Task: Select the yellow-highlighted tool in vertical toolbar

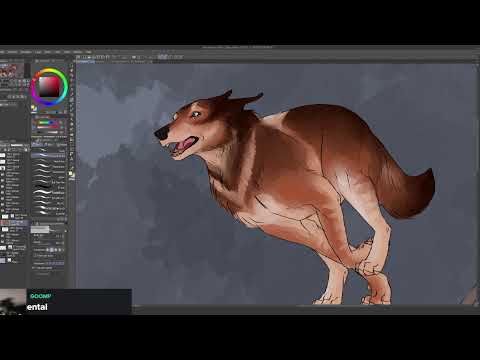Action: pyautogui.click(x=71, y=174)
